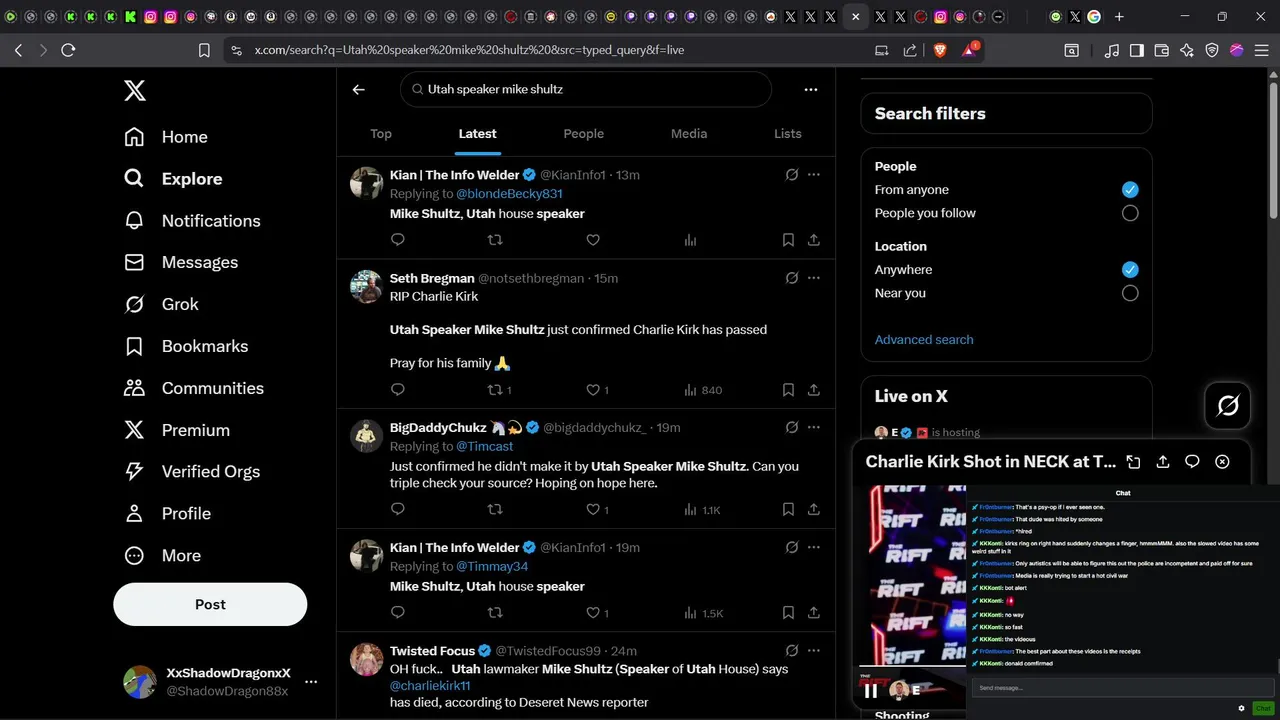Go to Home in sidebar
This screenshot has height=720, width=1280.
click(x=166, y=137)
